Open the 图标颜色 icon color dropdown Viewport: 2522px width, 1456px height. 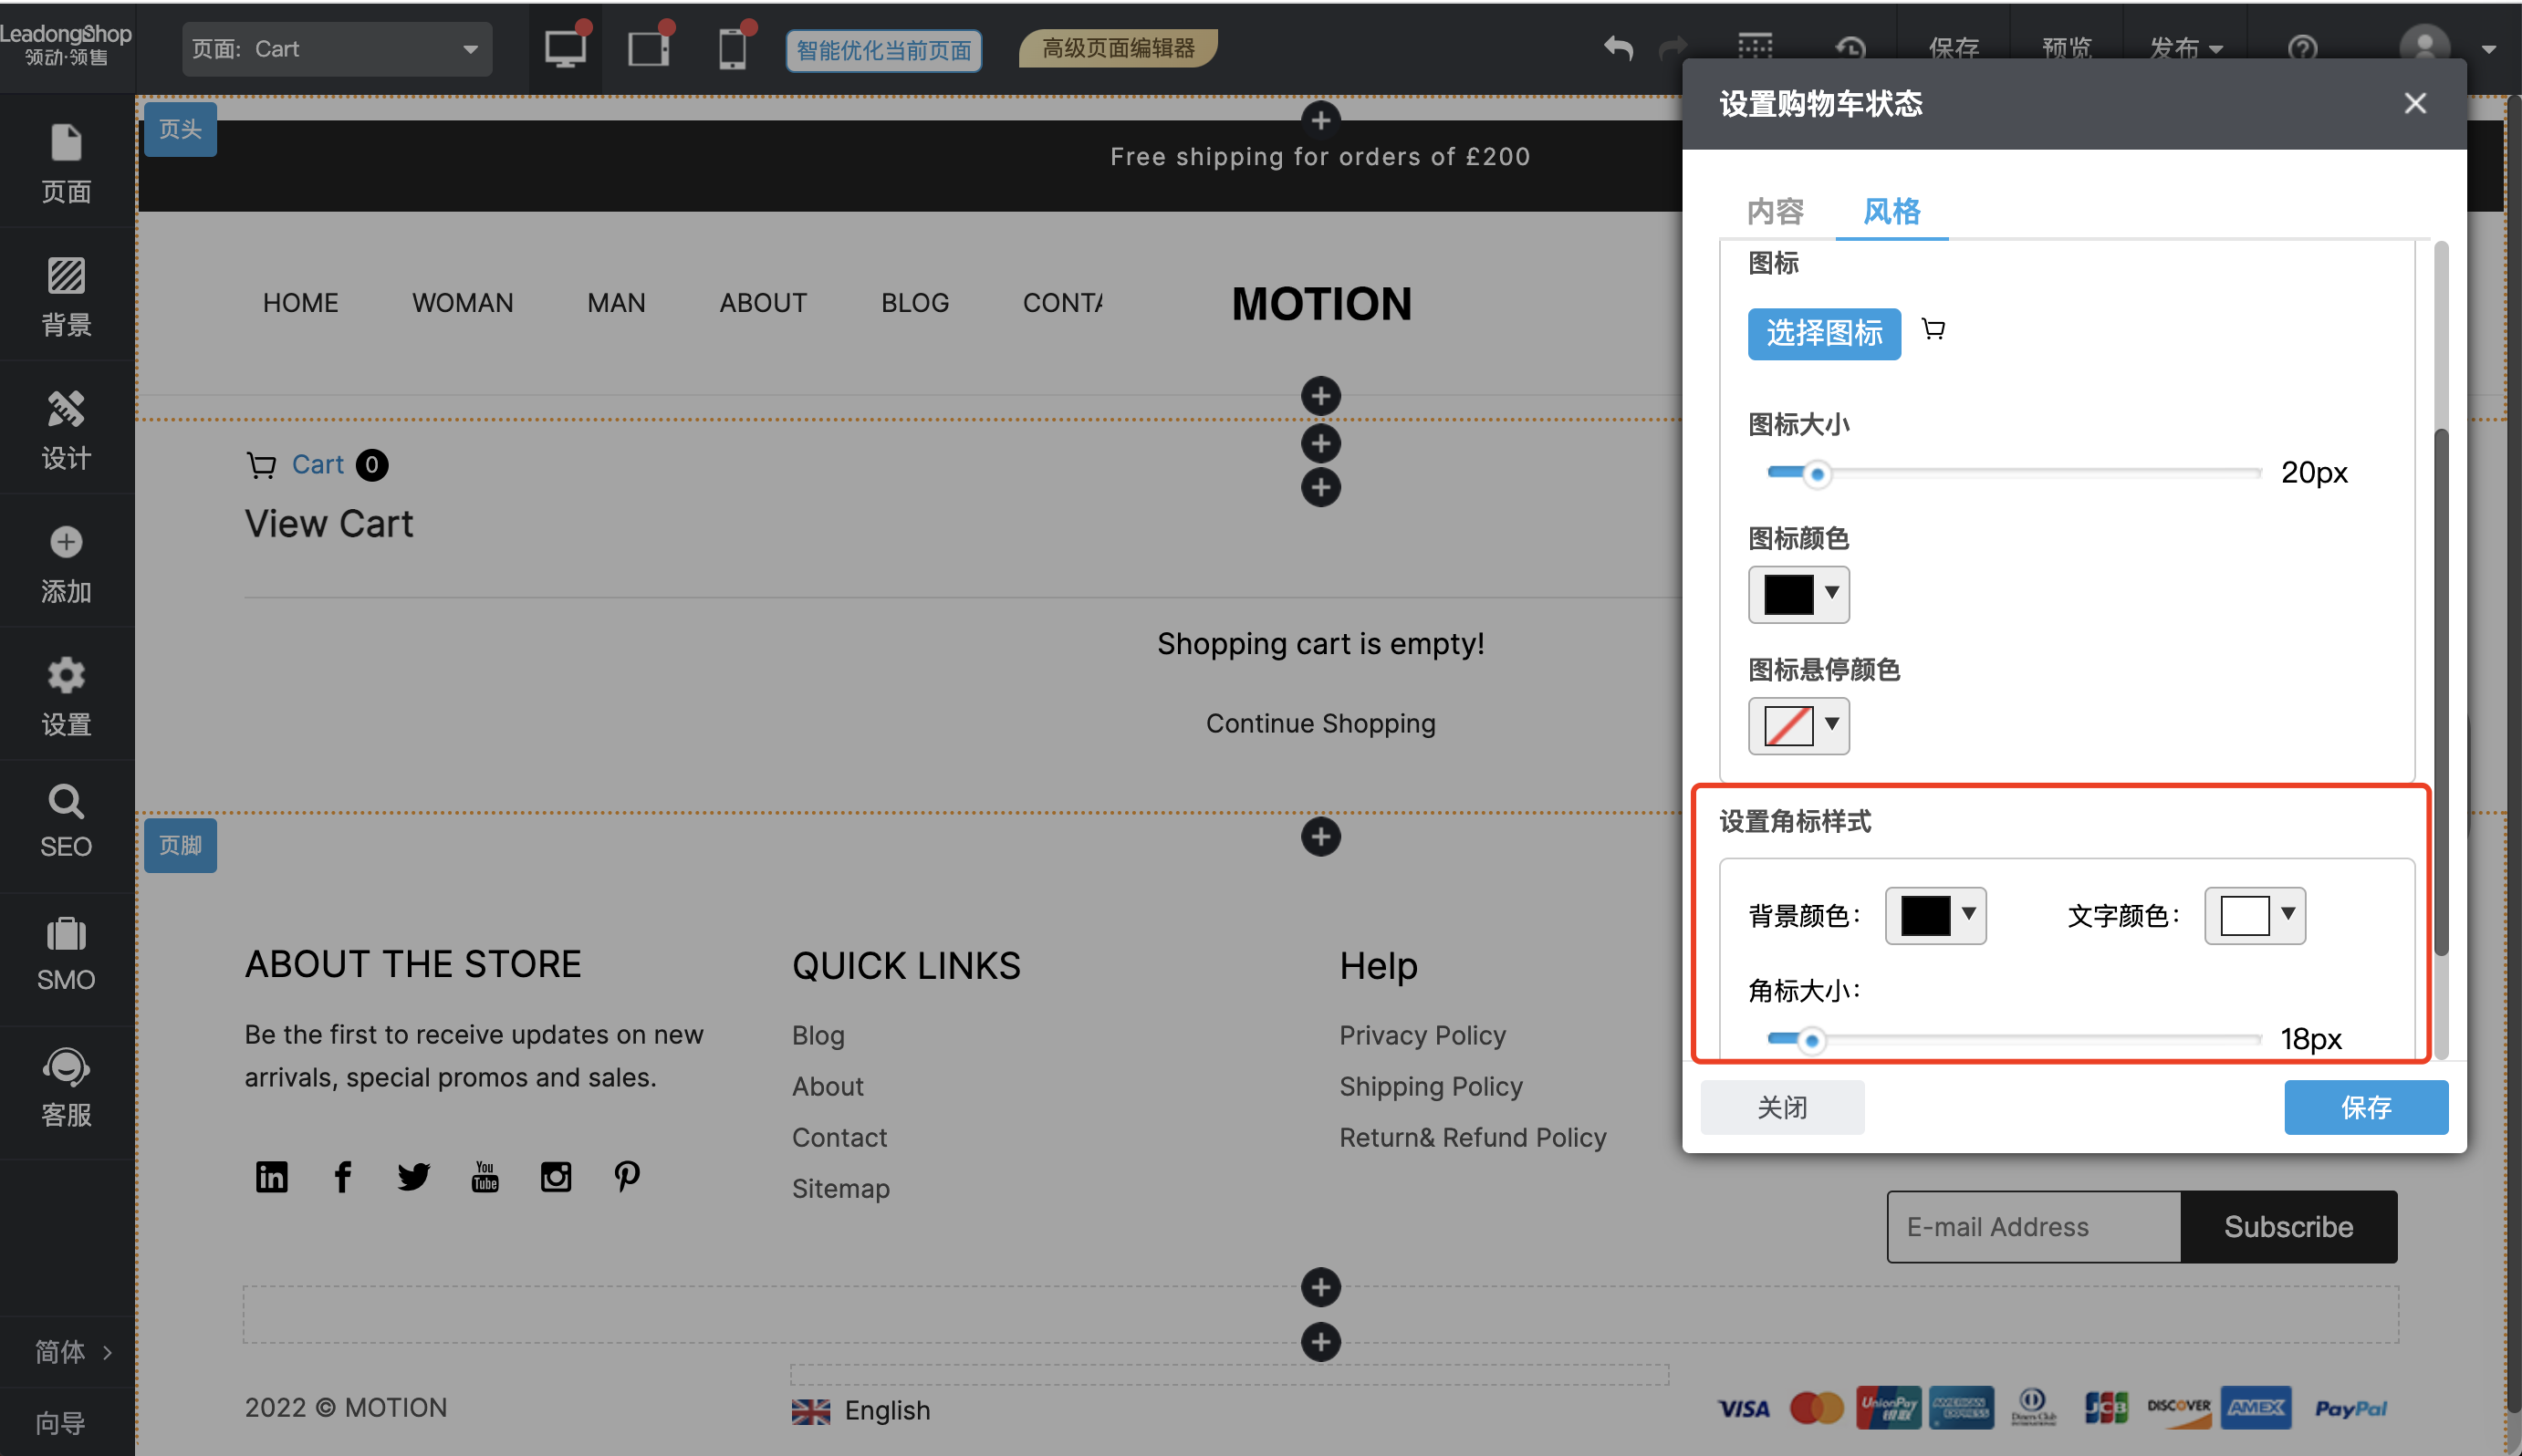[x=1798, y=594]
